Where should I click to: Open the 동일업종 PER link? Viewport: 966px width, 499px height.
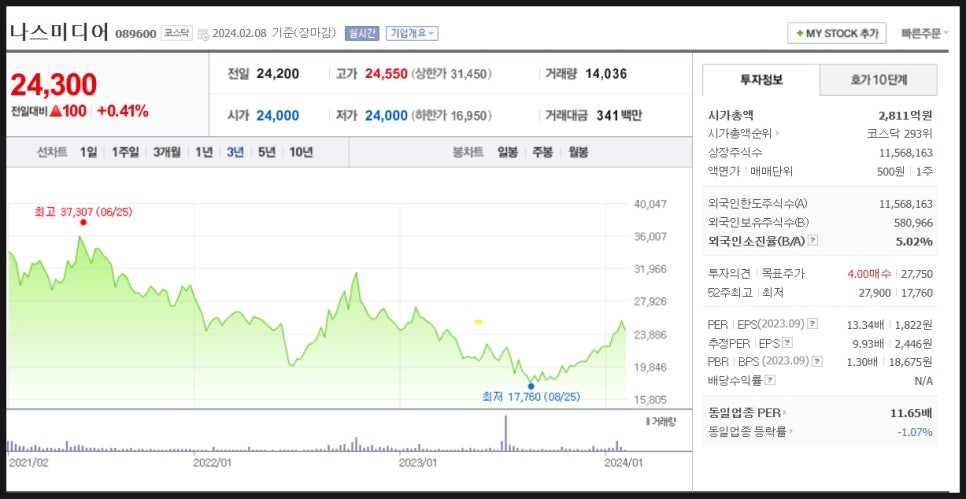tap(748, 413)
